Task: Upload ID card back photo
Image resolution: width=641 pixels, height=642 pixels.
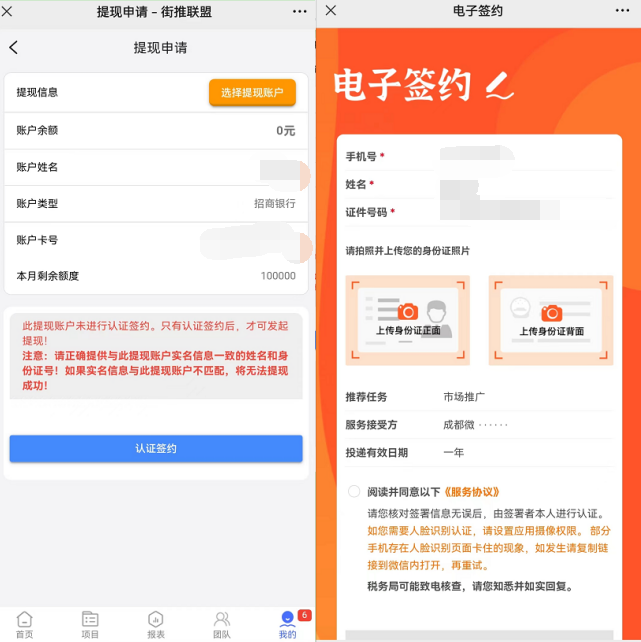Action: click(x=550, y=320)
